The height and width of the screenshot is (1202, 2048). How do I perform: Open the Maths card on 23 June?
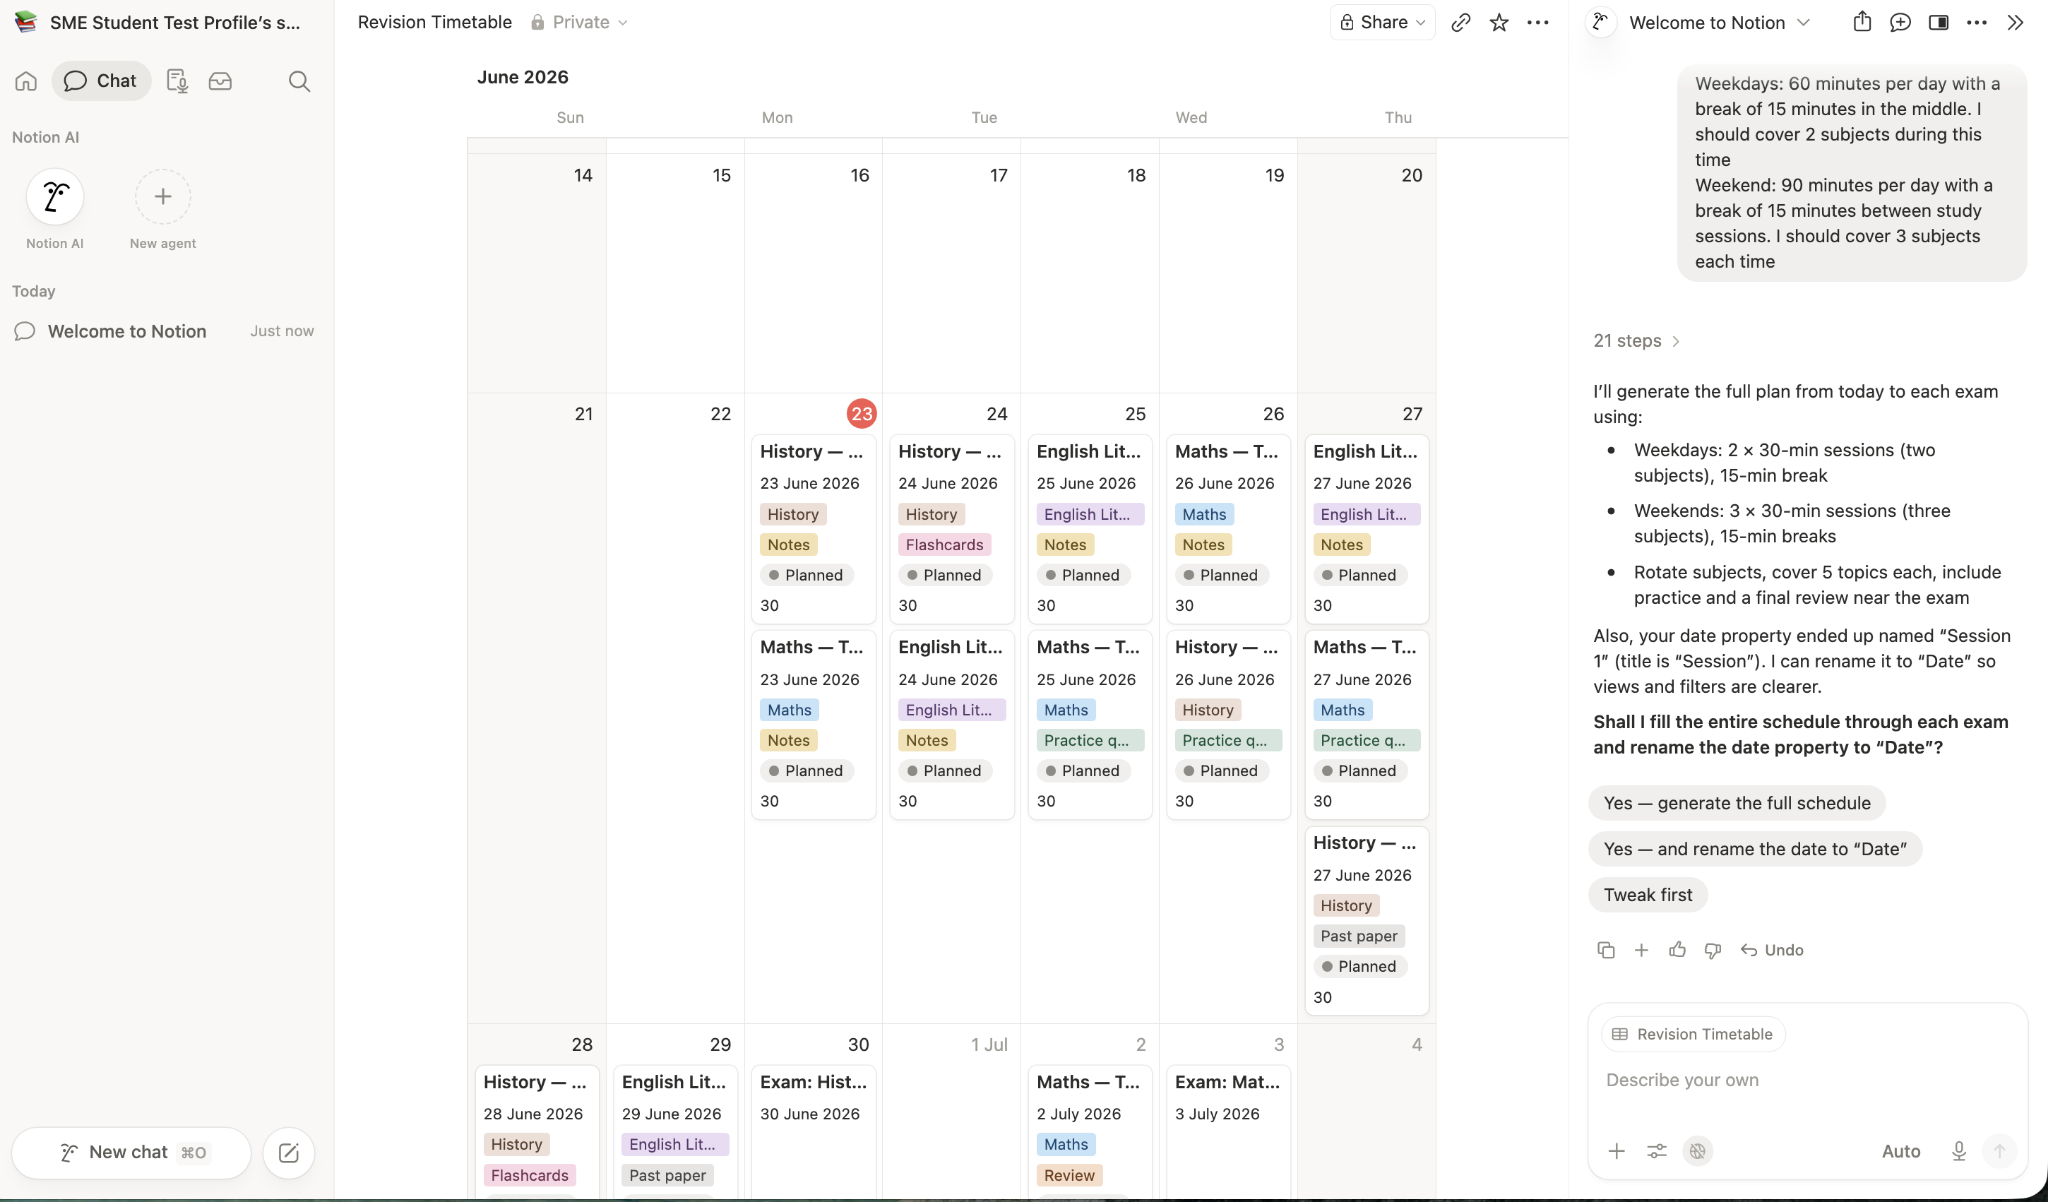click(x=814, y=724)
